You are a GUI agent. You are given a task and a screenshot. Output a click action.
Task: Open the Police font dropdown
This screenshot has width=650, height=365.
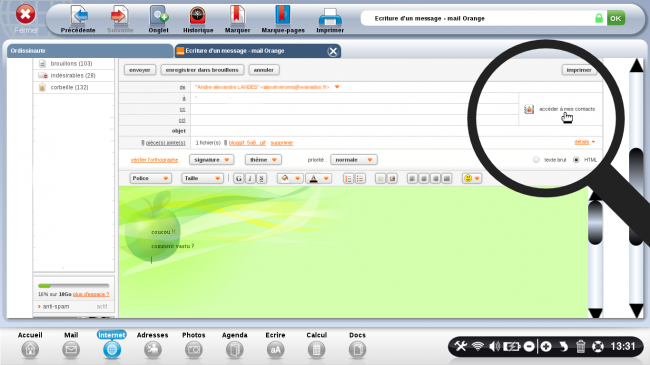[150, 178]
